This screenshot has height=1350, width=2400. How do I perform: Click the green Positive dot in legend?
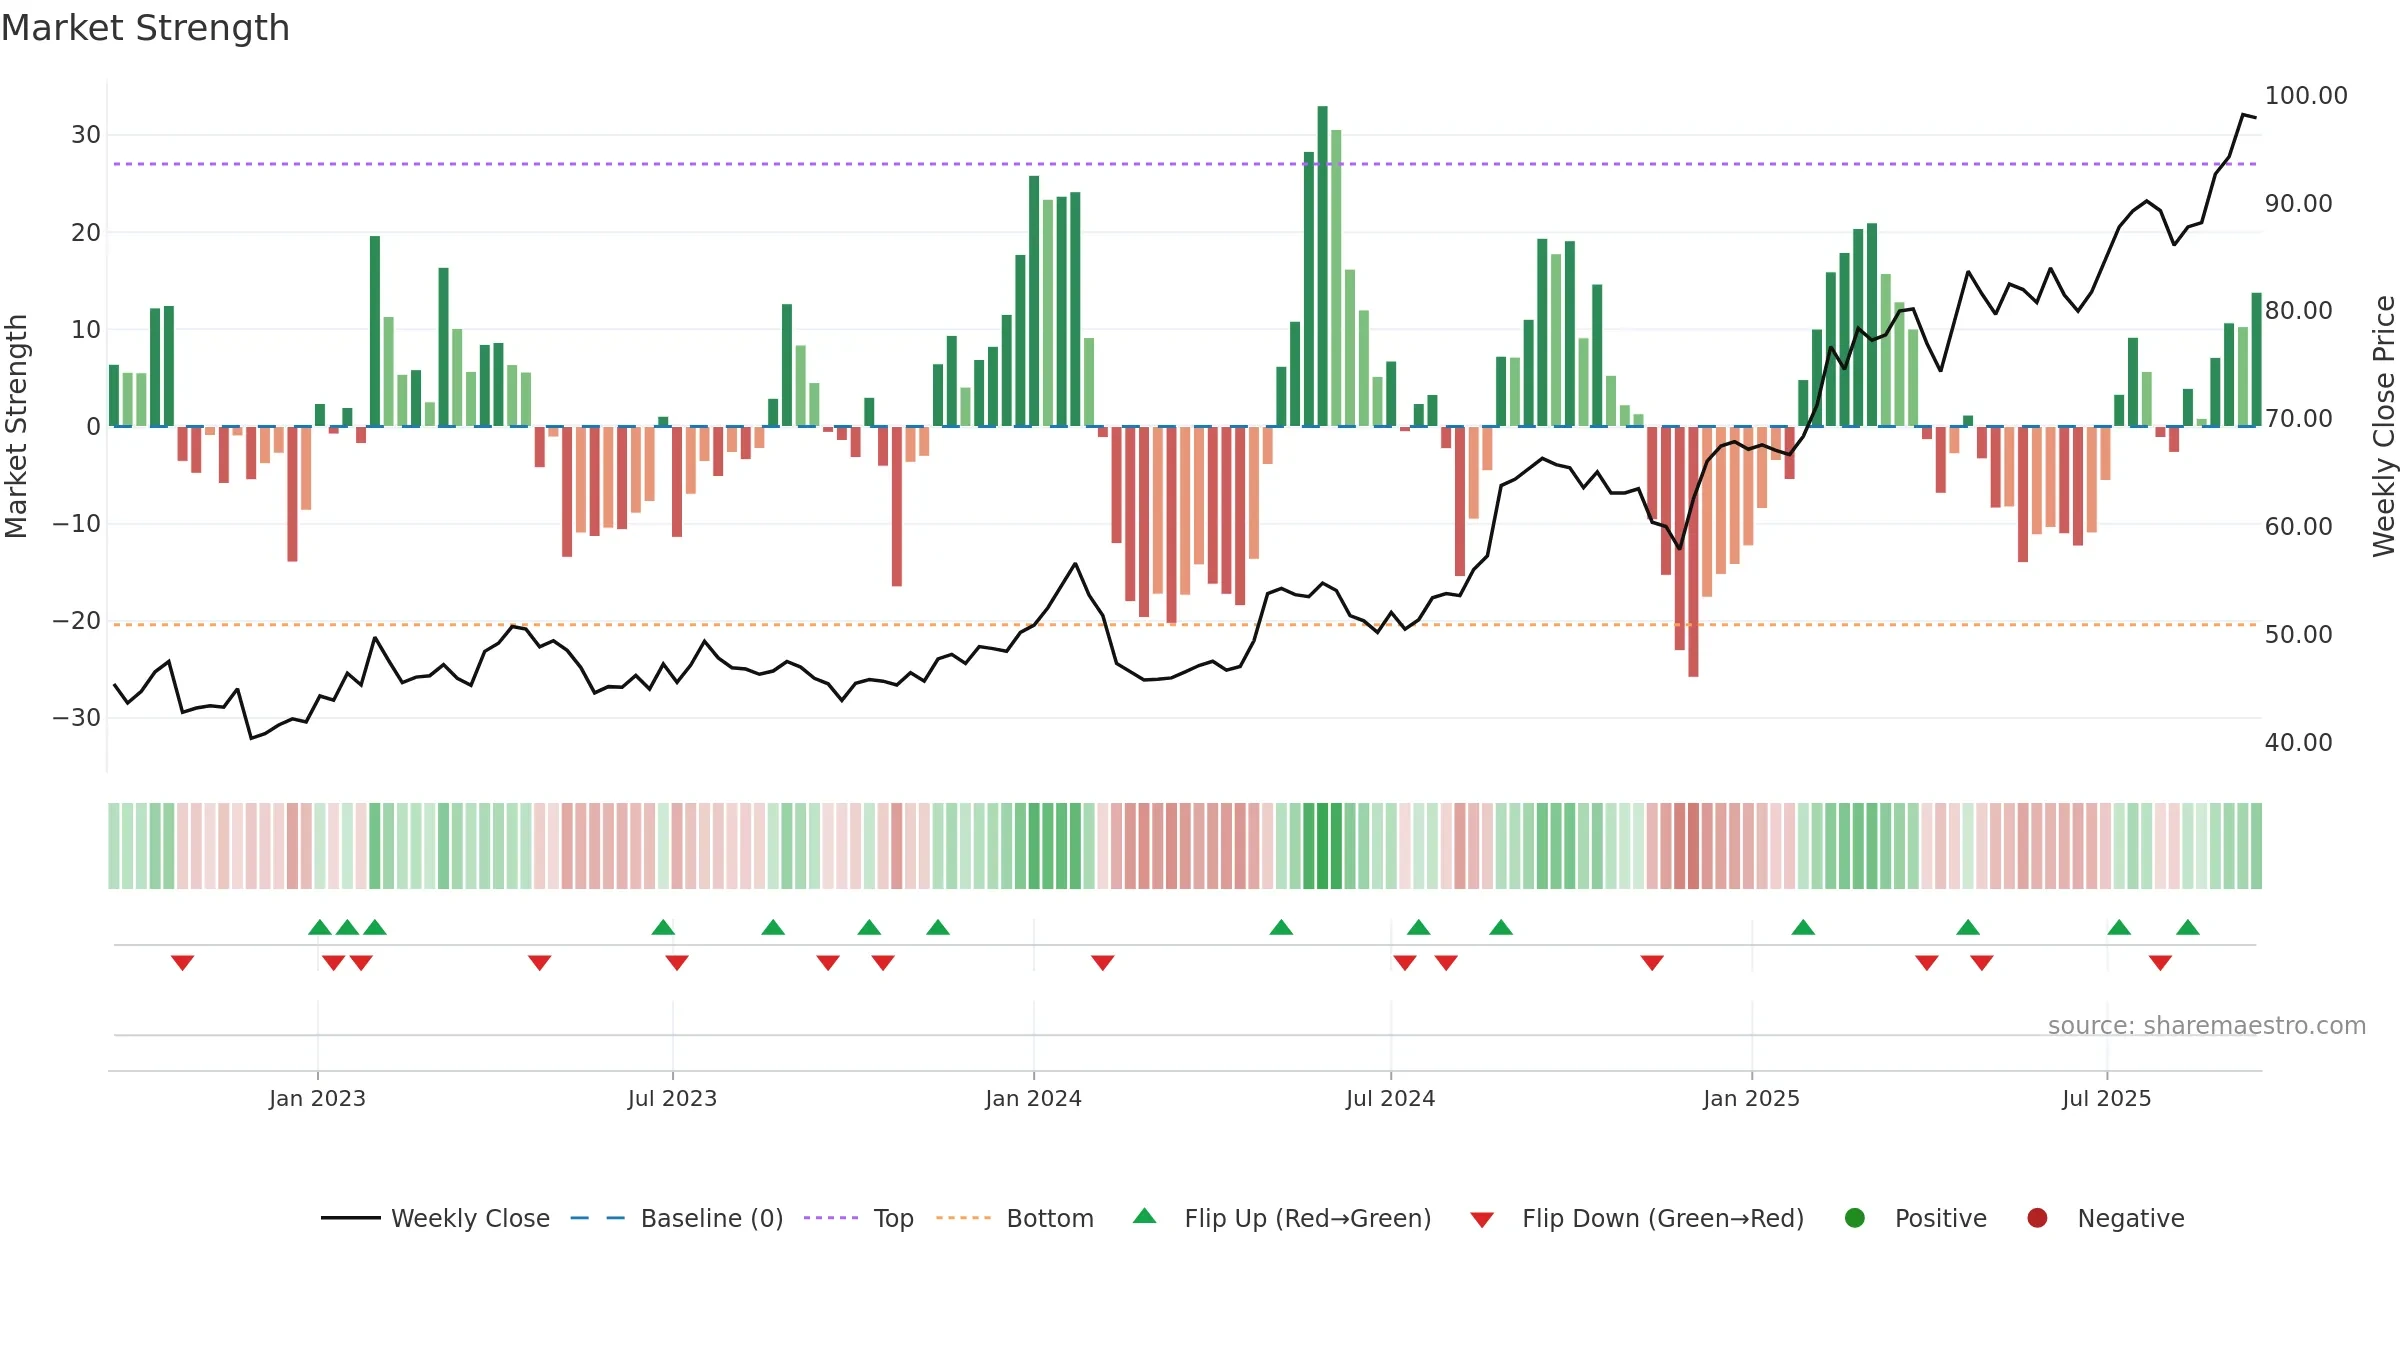point(1855,1218)
